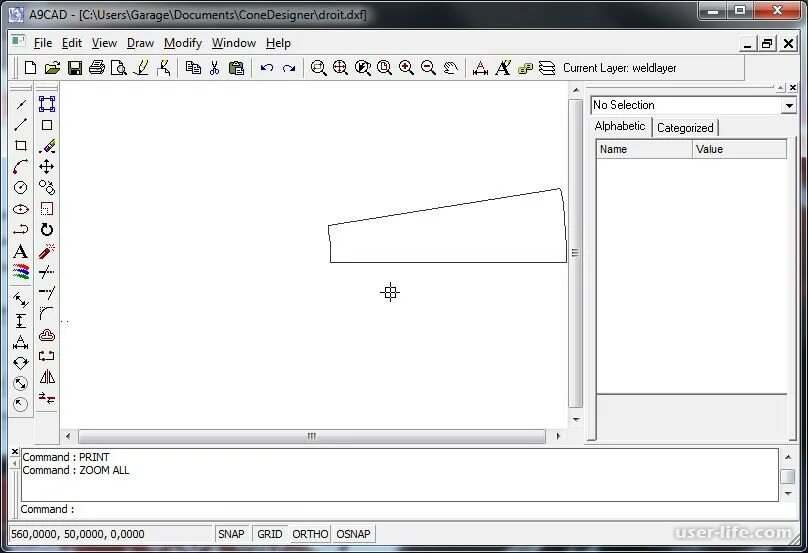The image size is (808, 553).
Task: Click the Zoom All icon
Action: pos(340,68)
